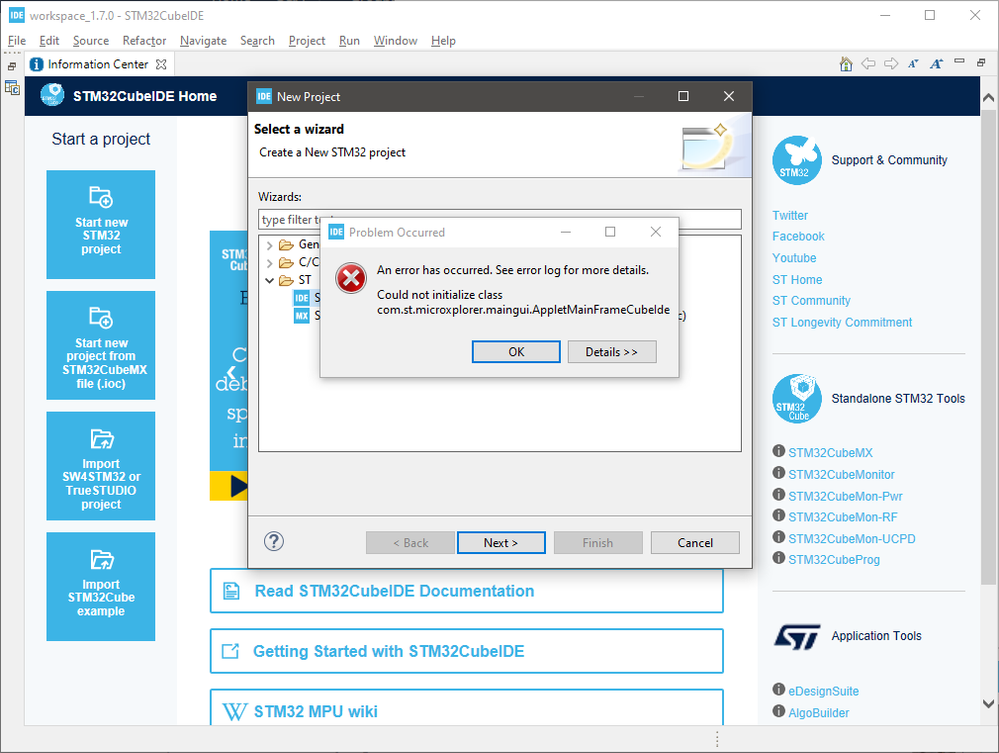
Task: Open the Twitter link
Action: 790,215
